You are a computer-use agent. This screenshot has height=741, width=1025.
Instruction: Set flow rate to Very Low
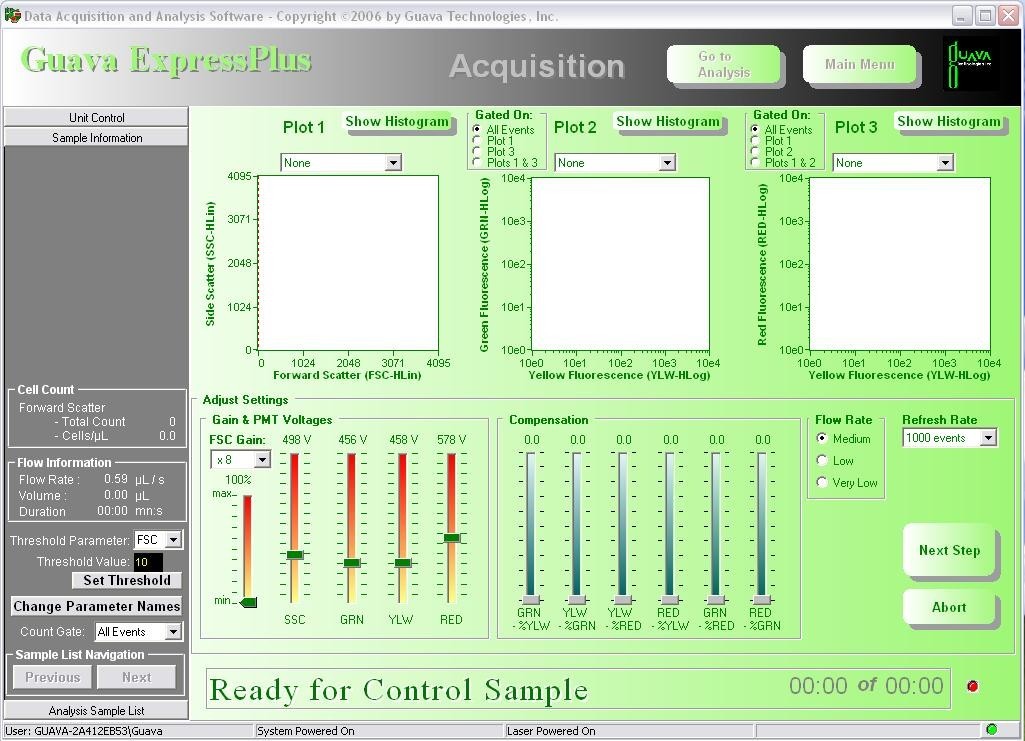822,482
